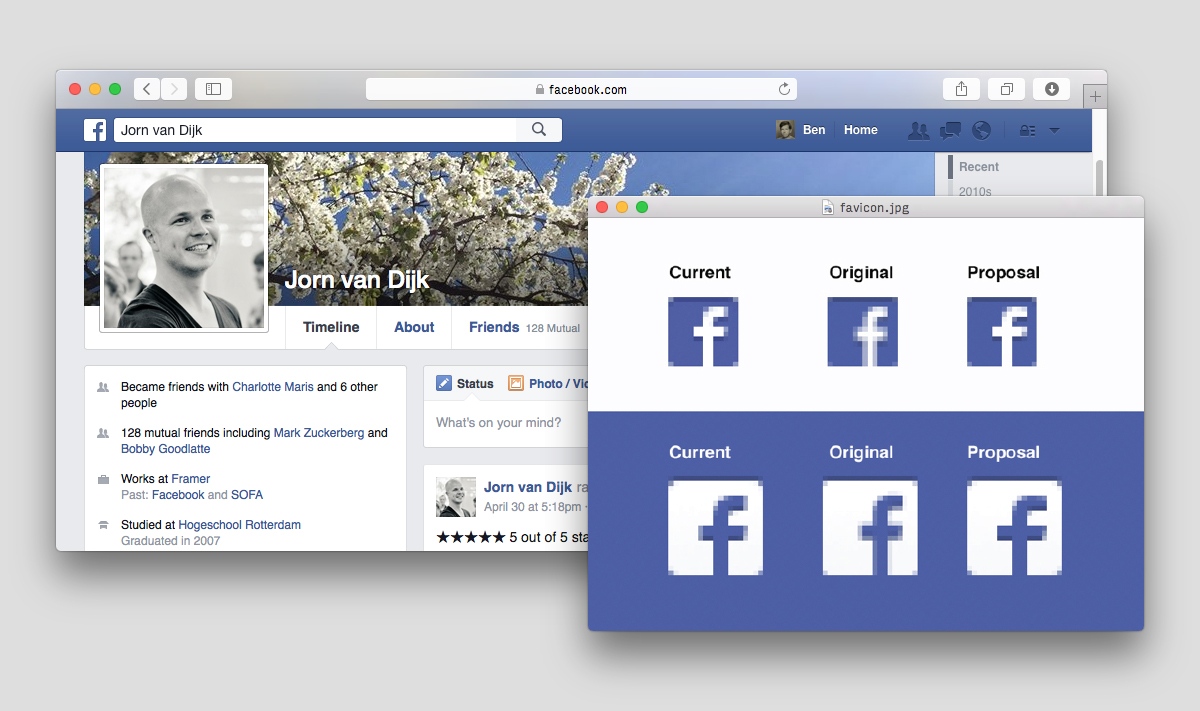Open the Friends tab

[x=494, y=327]
